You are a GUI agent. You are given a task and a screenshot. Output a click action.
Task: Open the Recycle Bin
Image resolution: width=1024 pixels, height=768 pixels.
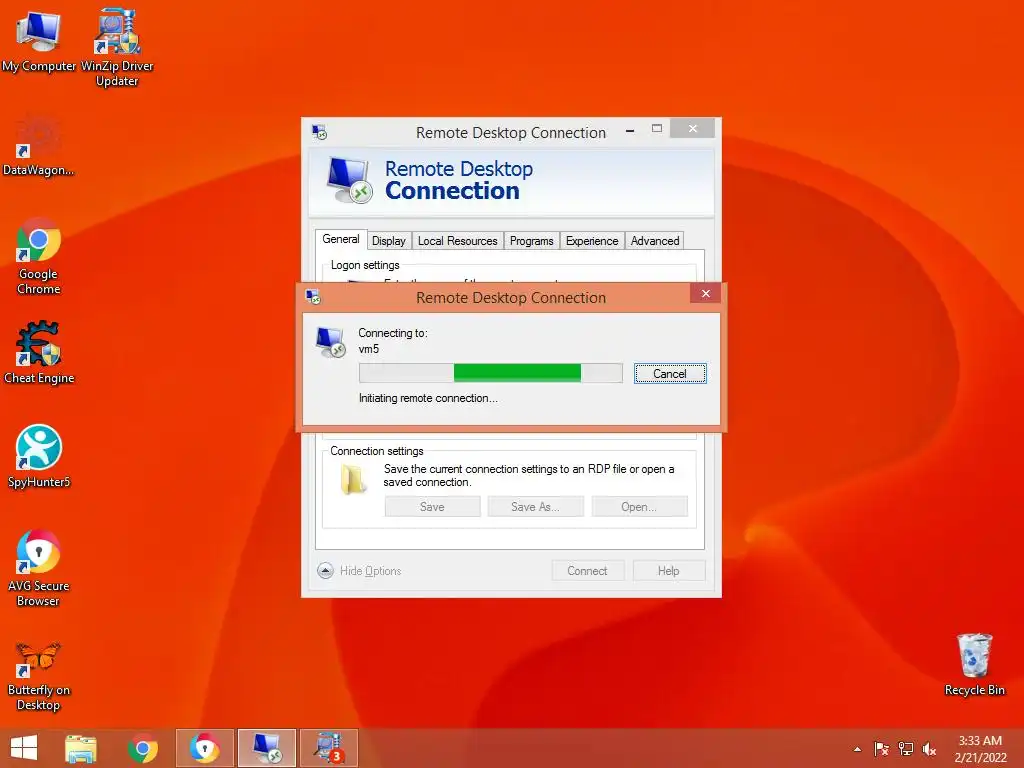pyautogui.click(x=974, y=665)
